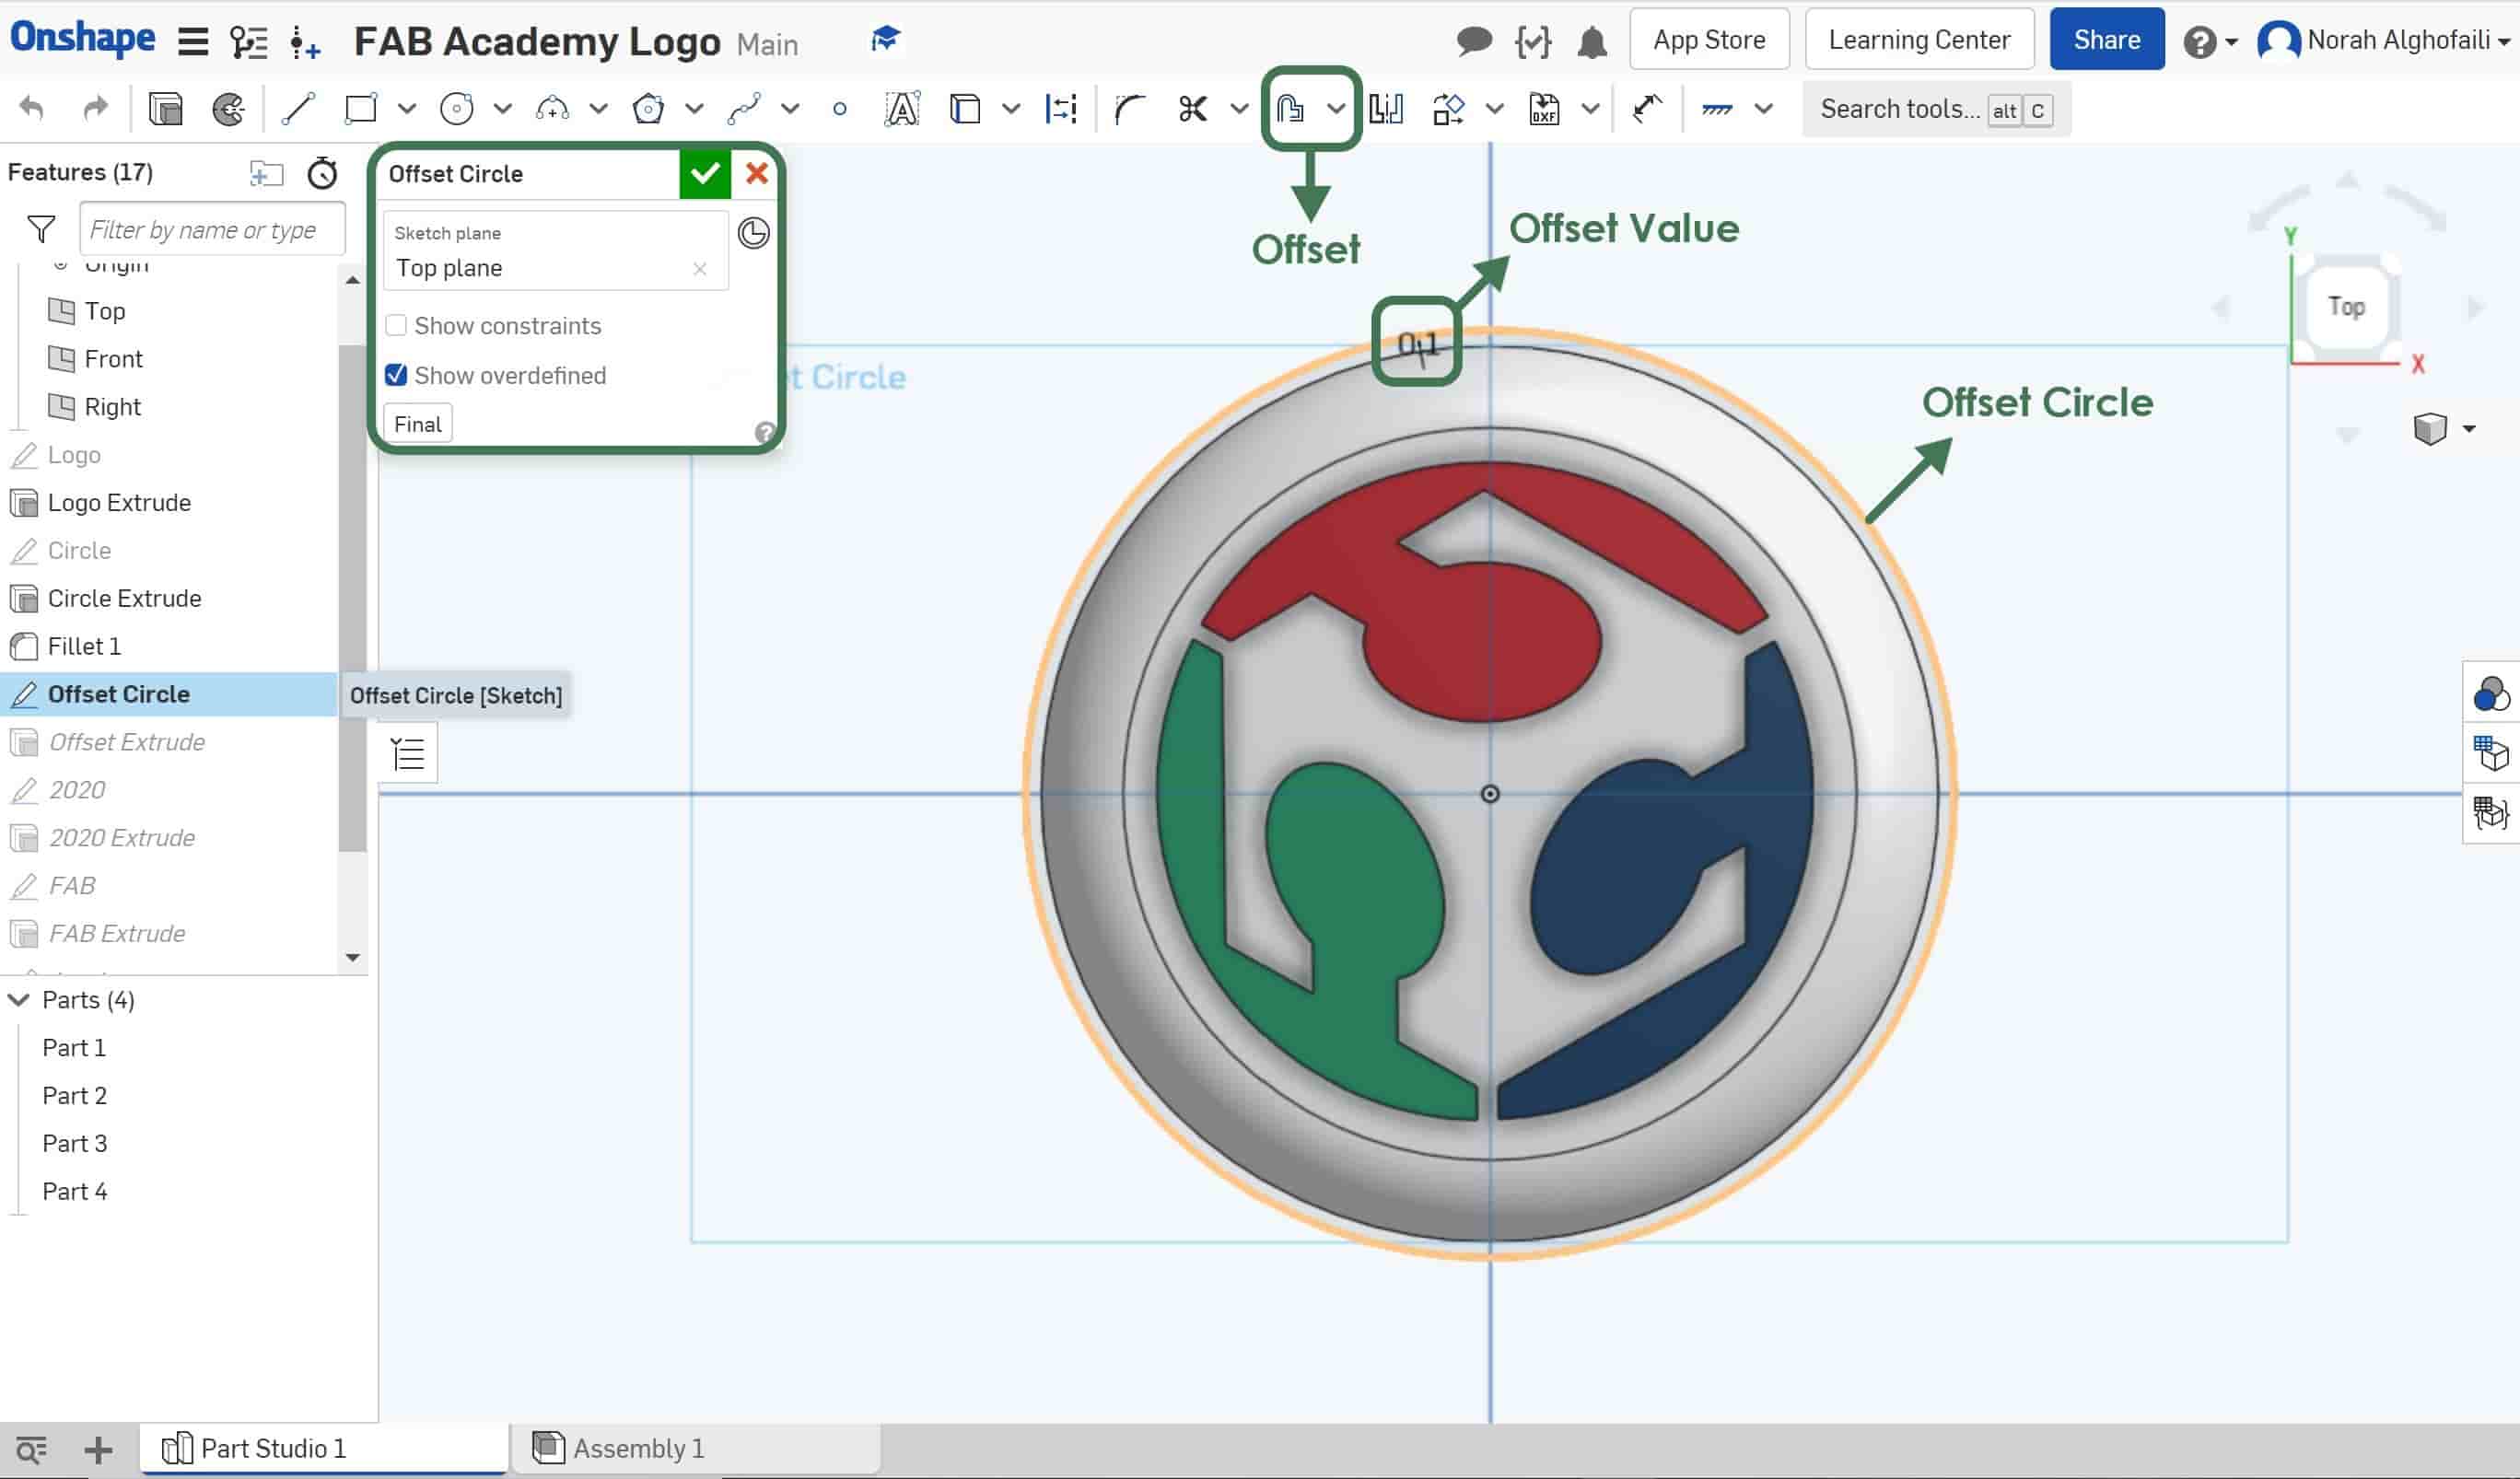The width and height of the screenshot is (2520, 1479).
Task: Select Part 3 in parts list
Action: (x=74, y=1143)
